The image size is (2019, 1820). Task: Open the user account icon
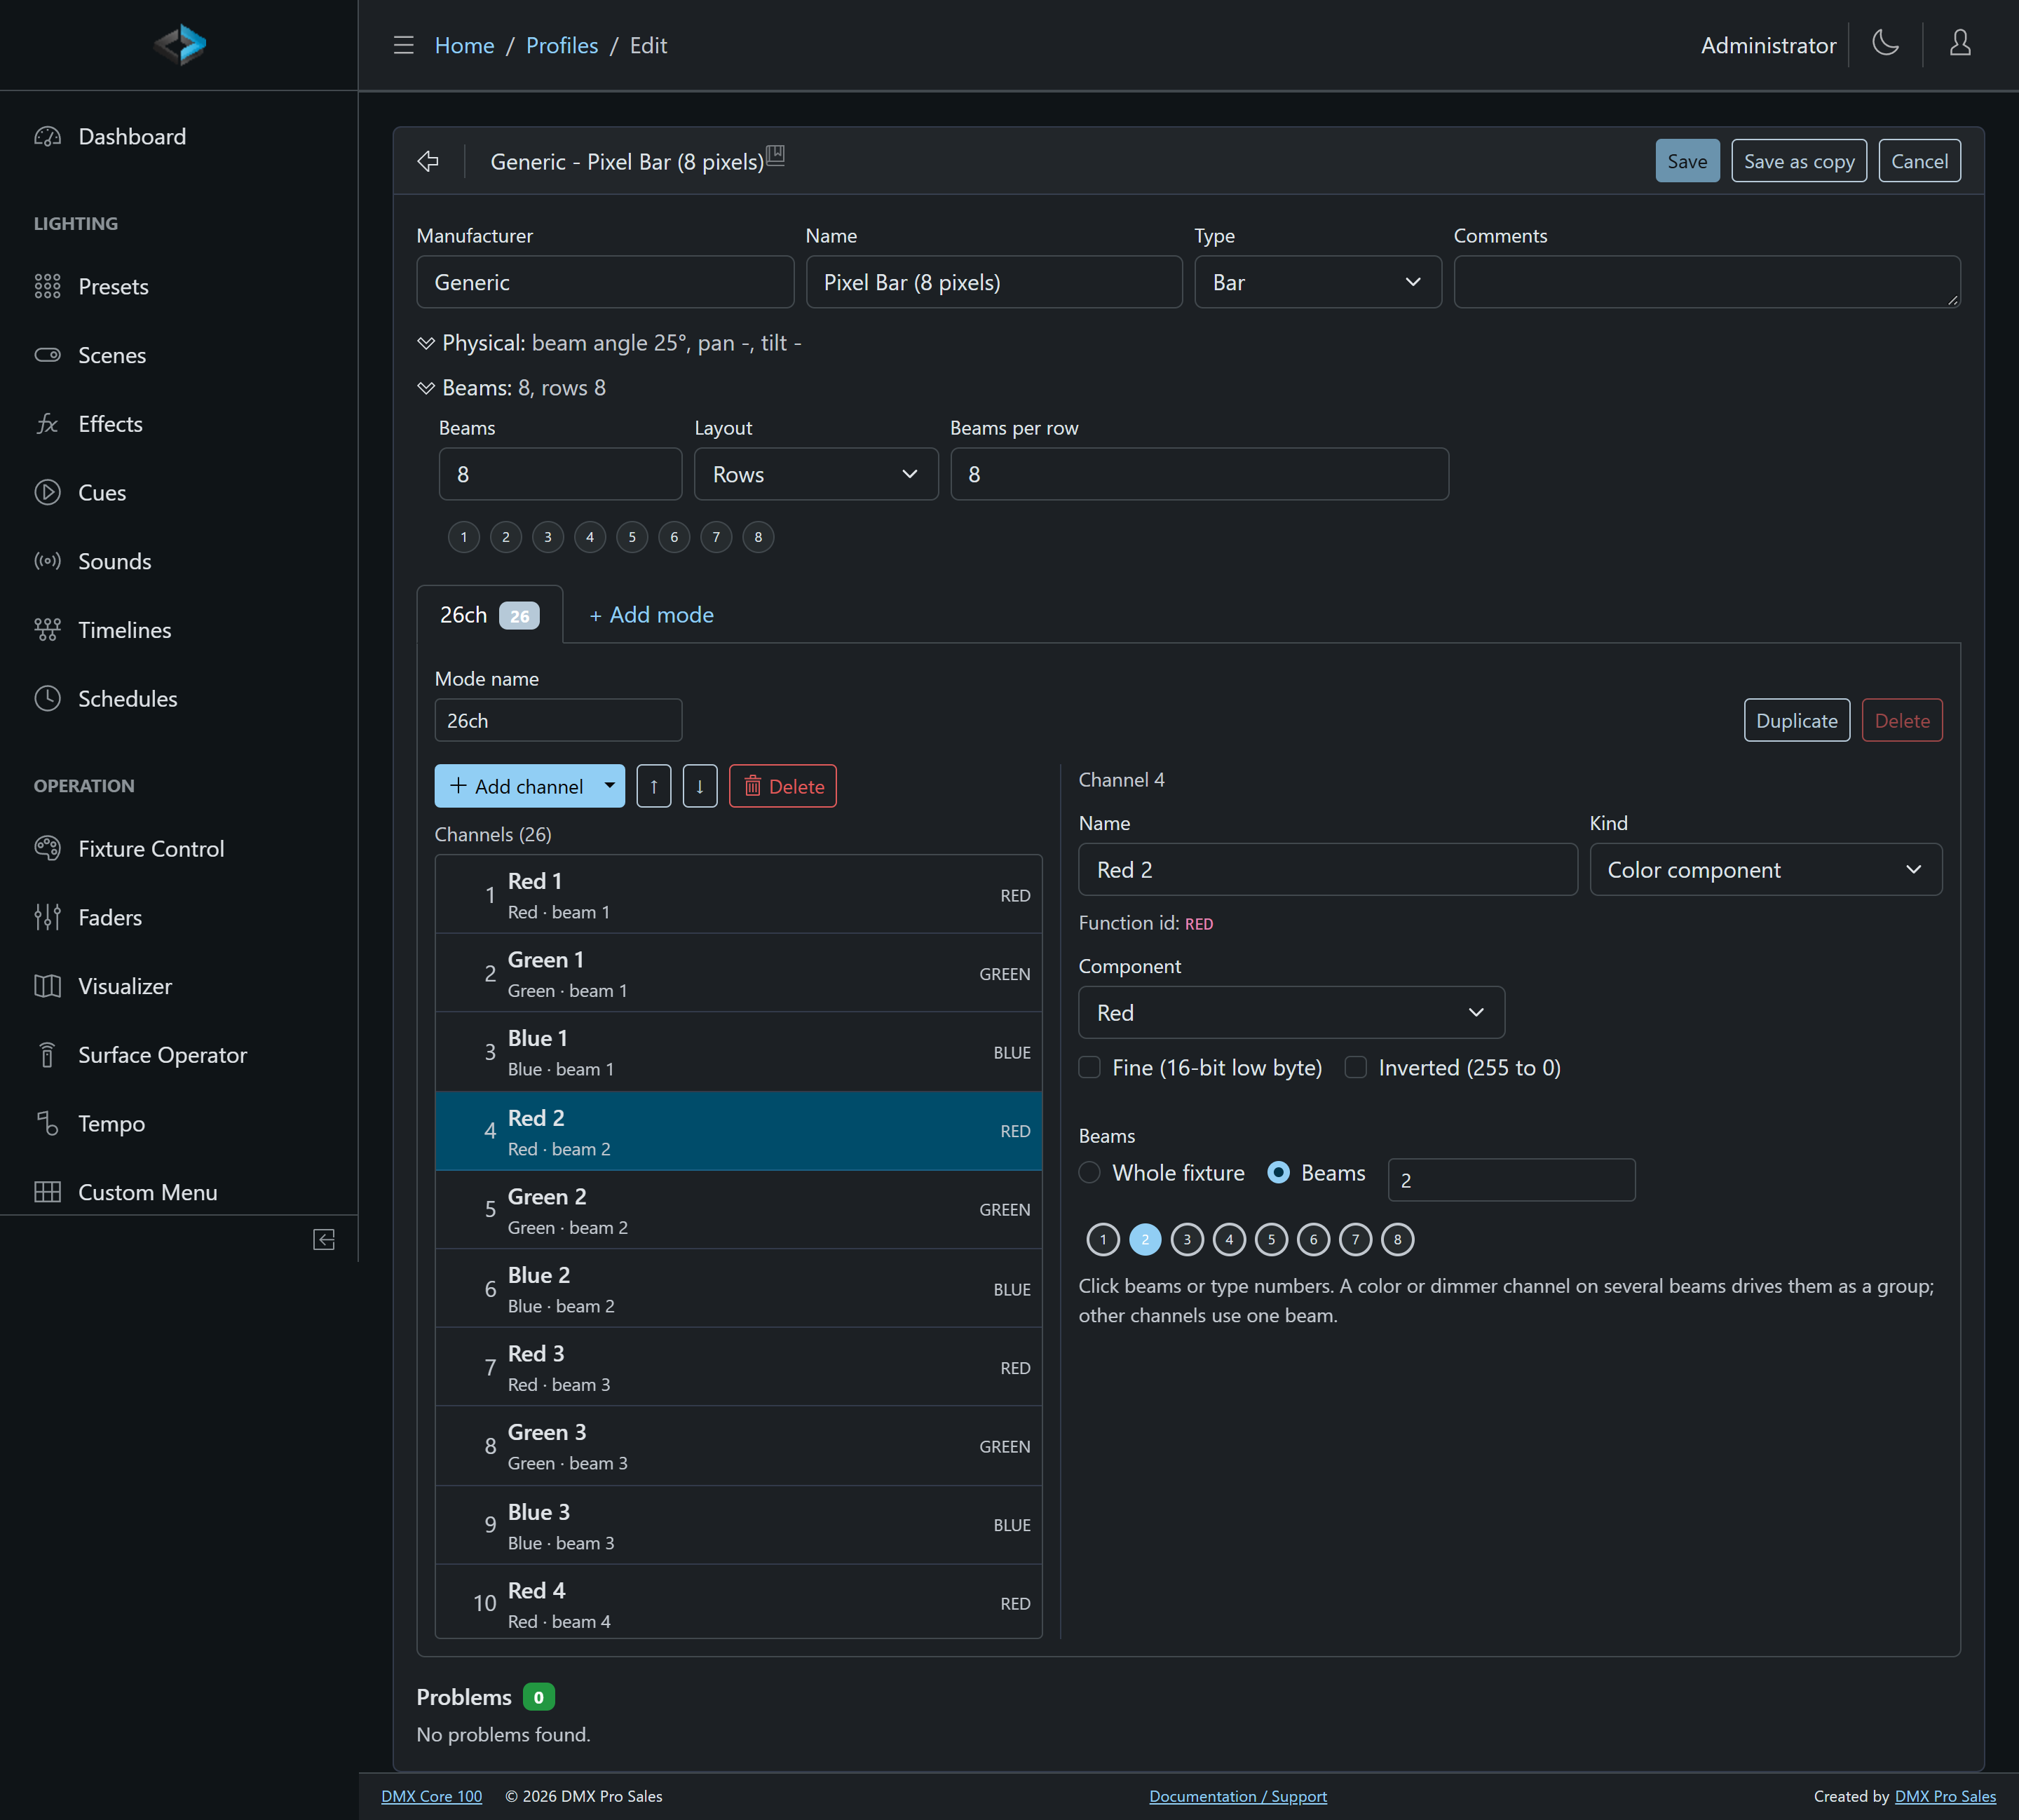1960,43
